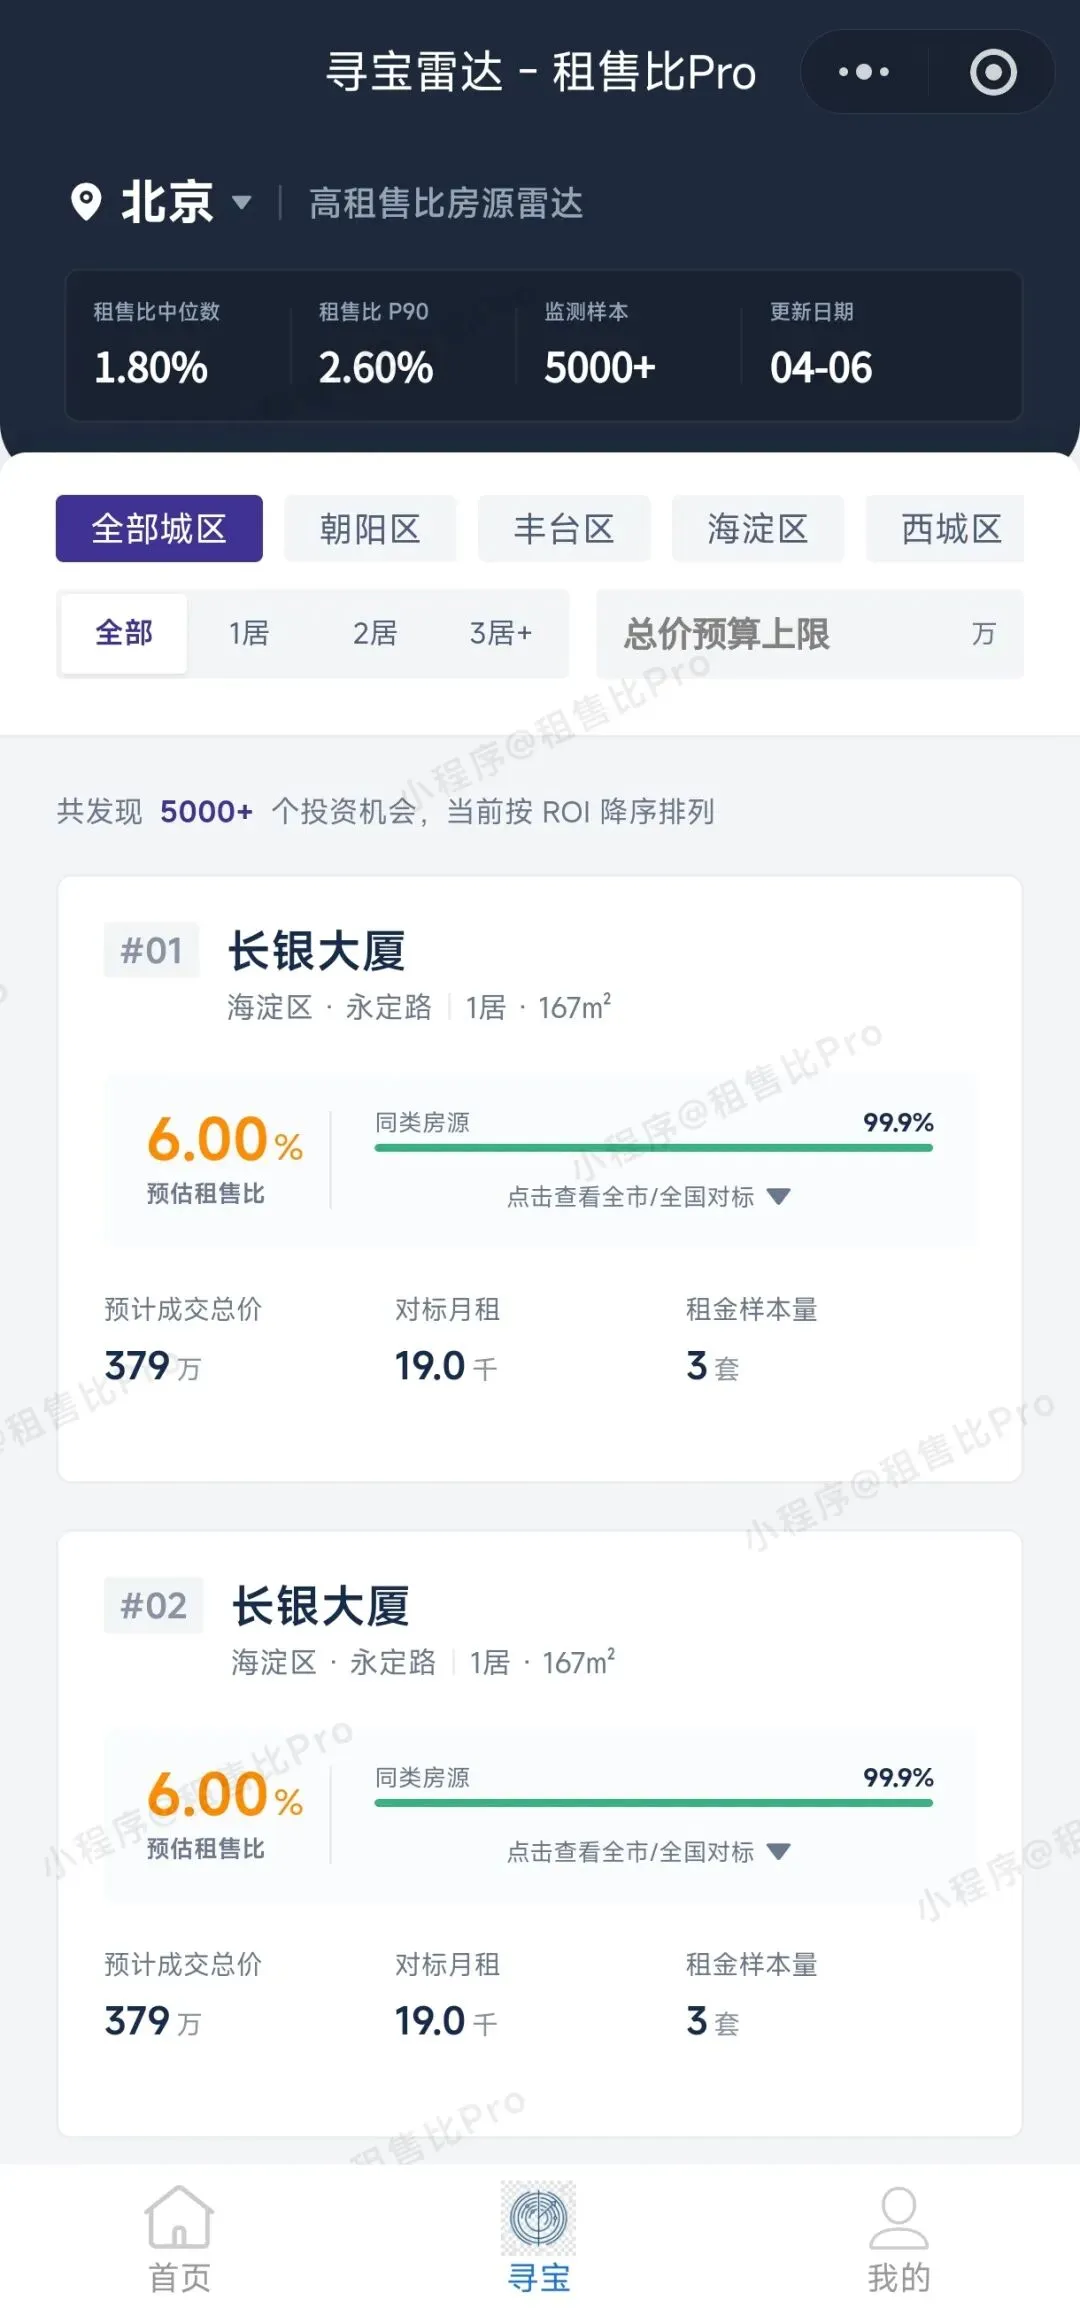Expand 点击查看全市/全国对标 in listing #01
The image size is (1080, 2316).
point(648,1197)
